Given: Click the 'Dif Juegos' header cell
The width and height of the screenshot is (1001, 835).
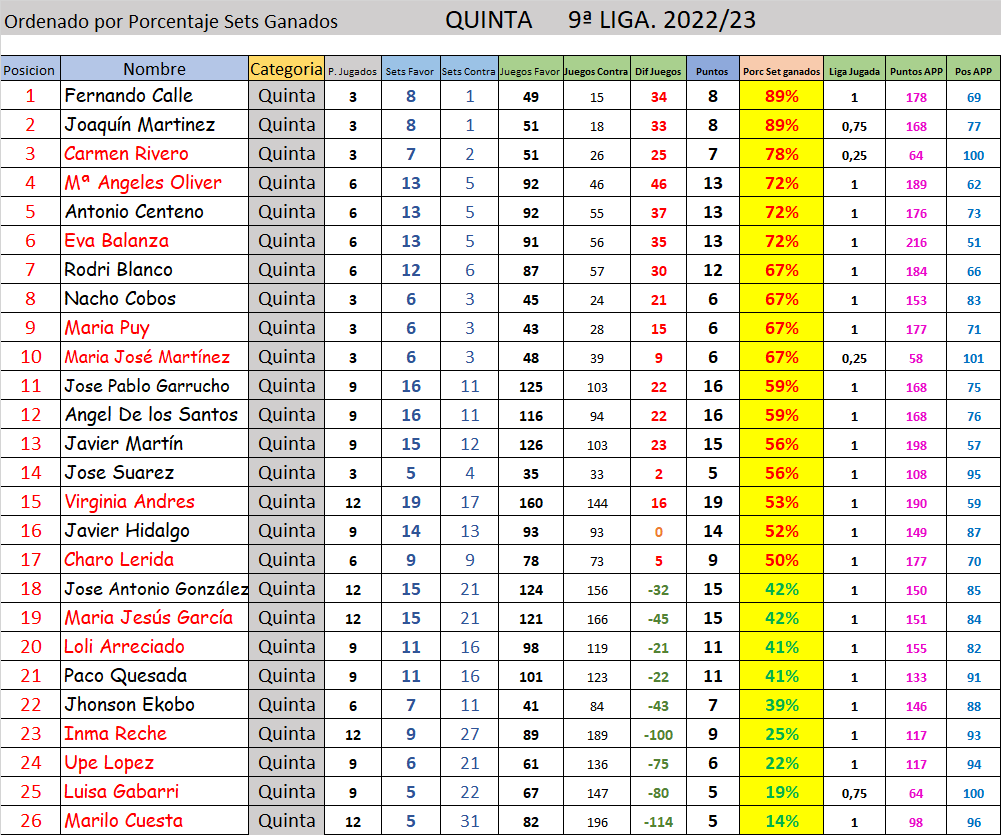Looking at the screenshot, I should 658,69.
